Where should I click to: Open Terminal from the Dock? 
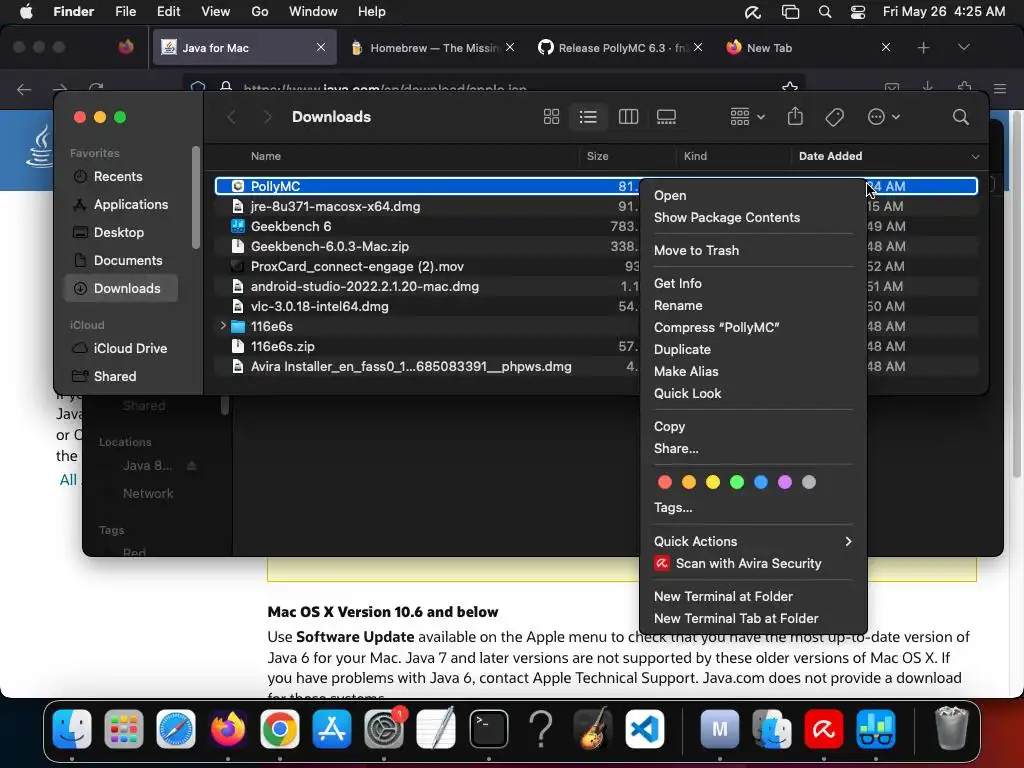pyautogui.click(x=488, y=729)
